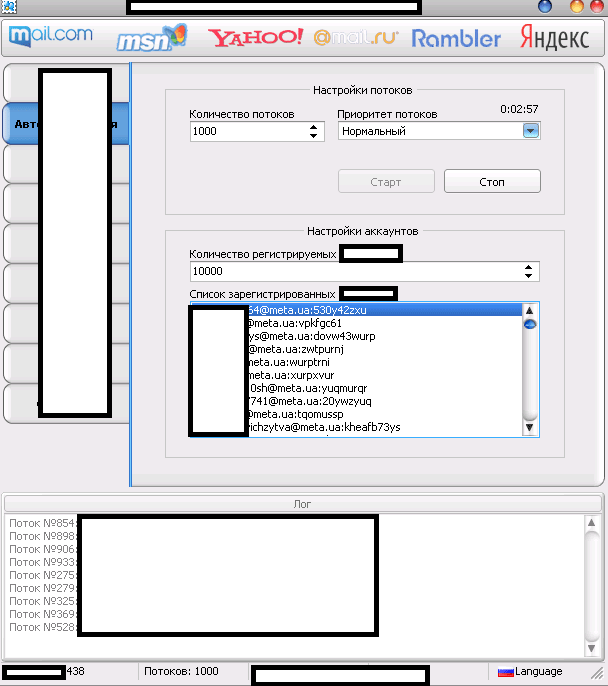Click log entry Поток №279
608x686 pixels.
pyautogui.click(x=42, y=588)
